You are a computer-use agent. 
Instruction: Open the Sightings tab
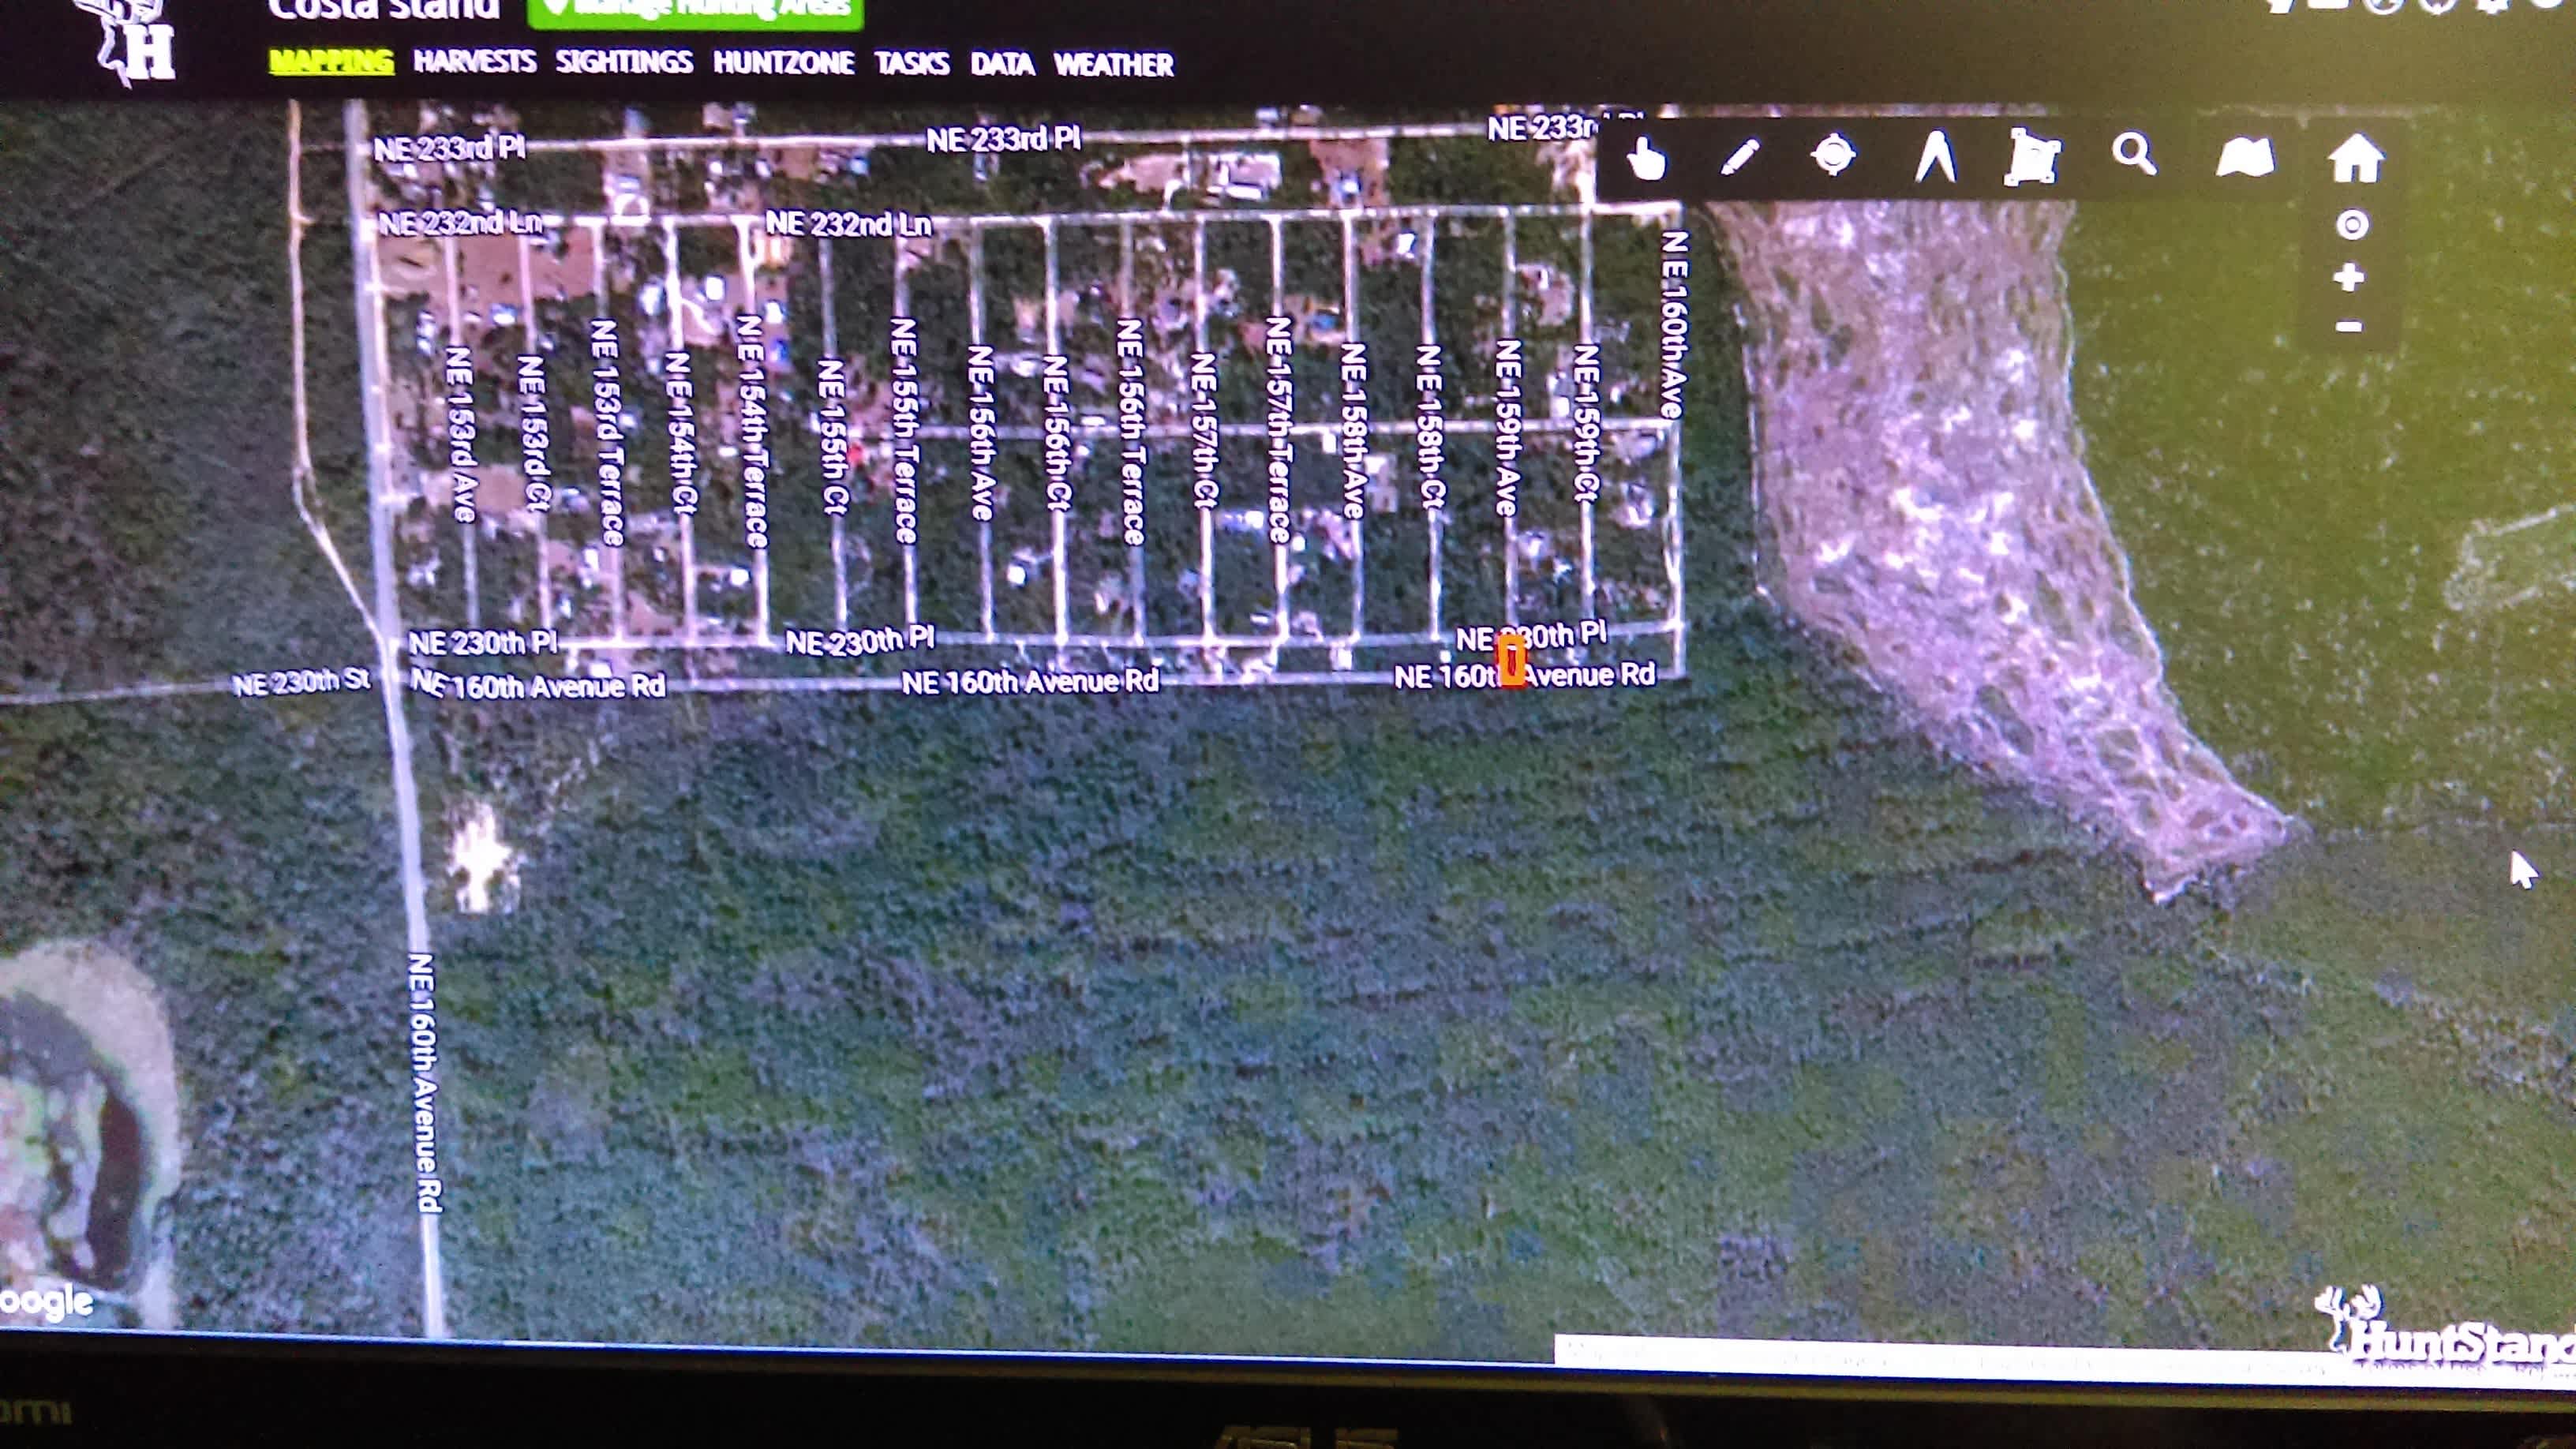pyautogui.click(x=624, y=62)
